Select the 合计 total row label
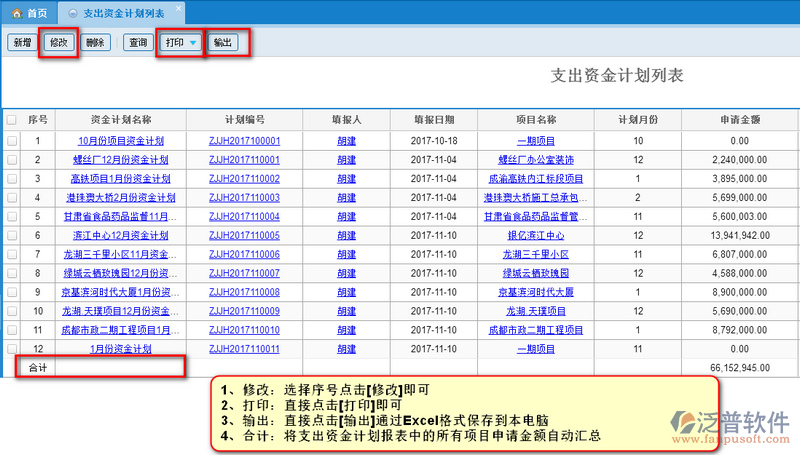 tap(38, 368)
